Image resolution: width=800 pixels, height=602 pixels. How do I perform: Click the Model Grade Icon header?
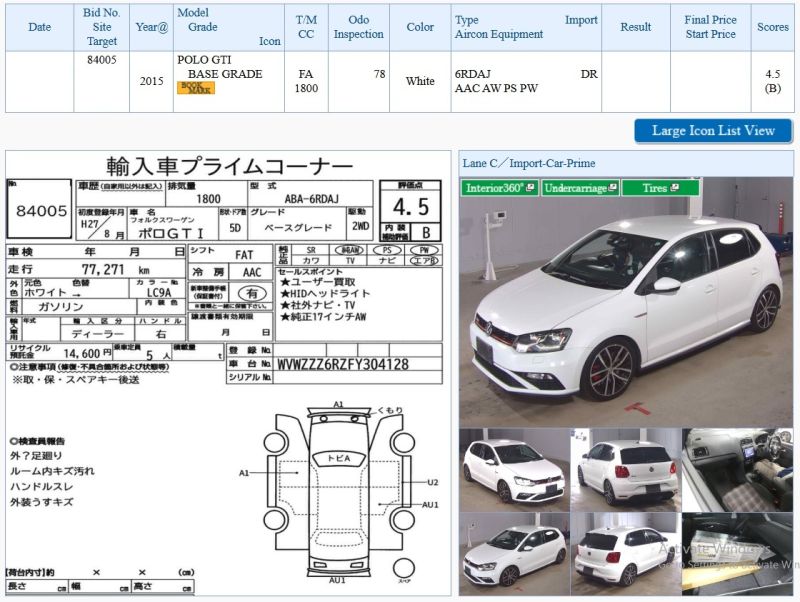pos(229,27)
